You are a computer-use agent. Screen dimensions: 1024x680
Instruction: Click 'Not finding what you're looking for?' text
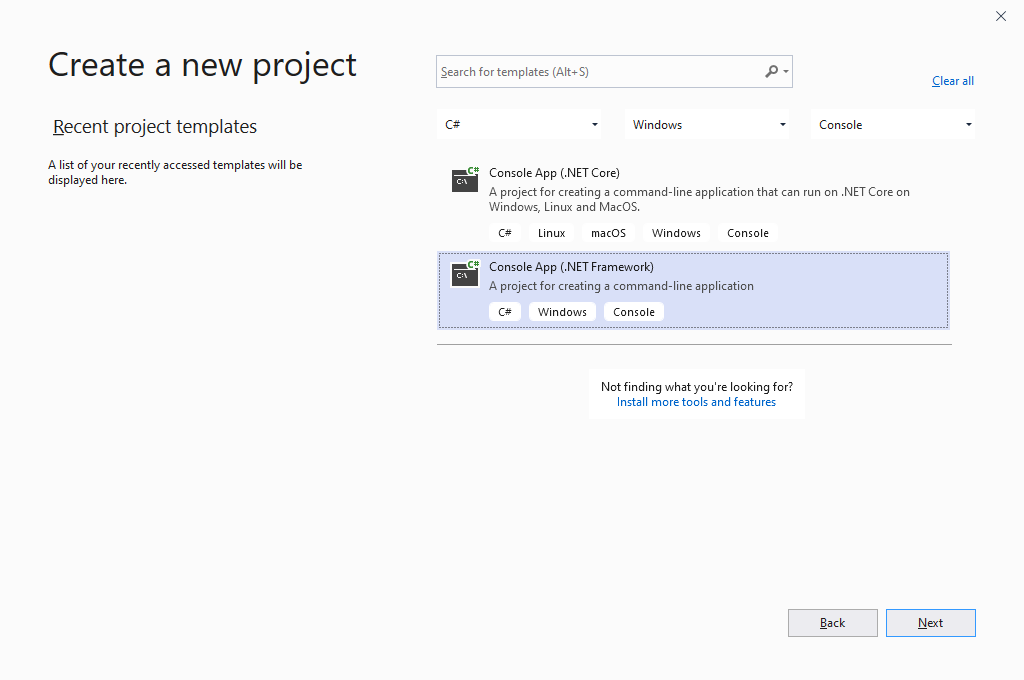(x=697, y=387)
